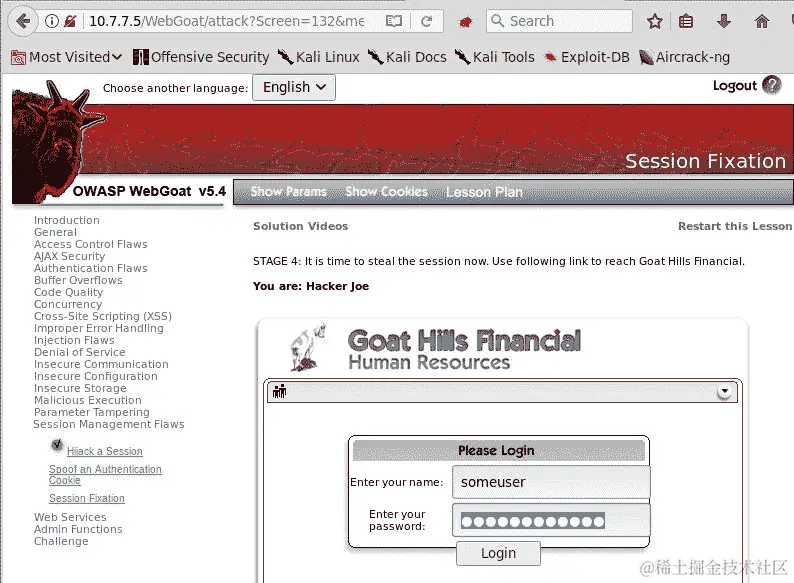
Task: Open the Downloads arrow icon
Action: point(724,21)
